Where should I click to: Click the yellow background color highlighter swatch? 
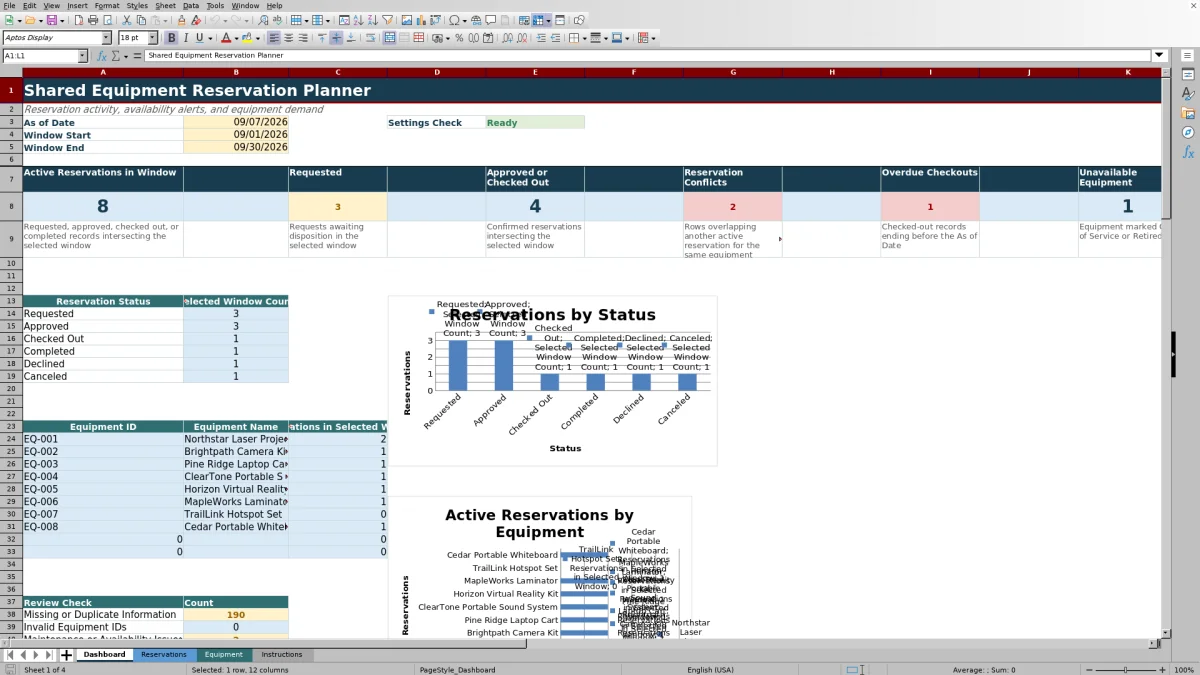tap(247, 38)
